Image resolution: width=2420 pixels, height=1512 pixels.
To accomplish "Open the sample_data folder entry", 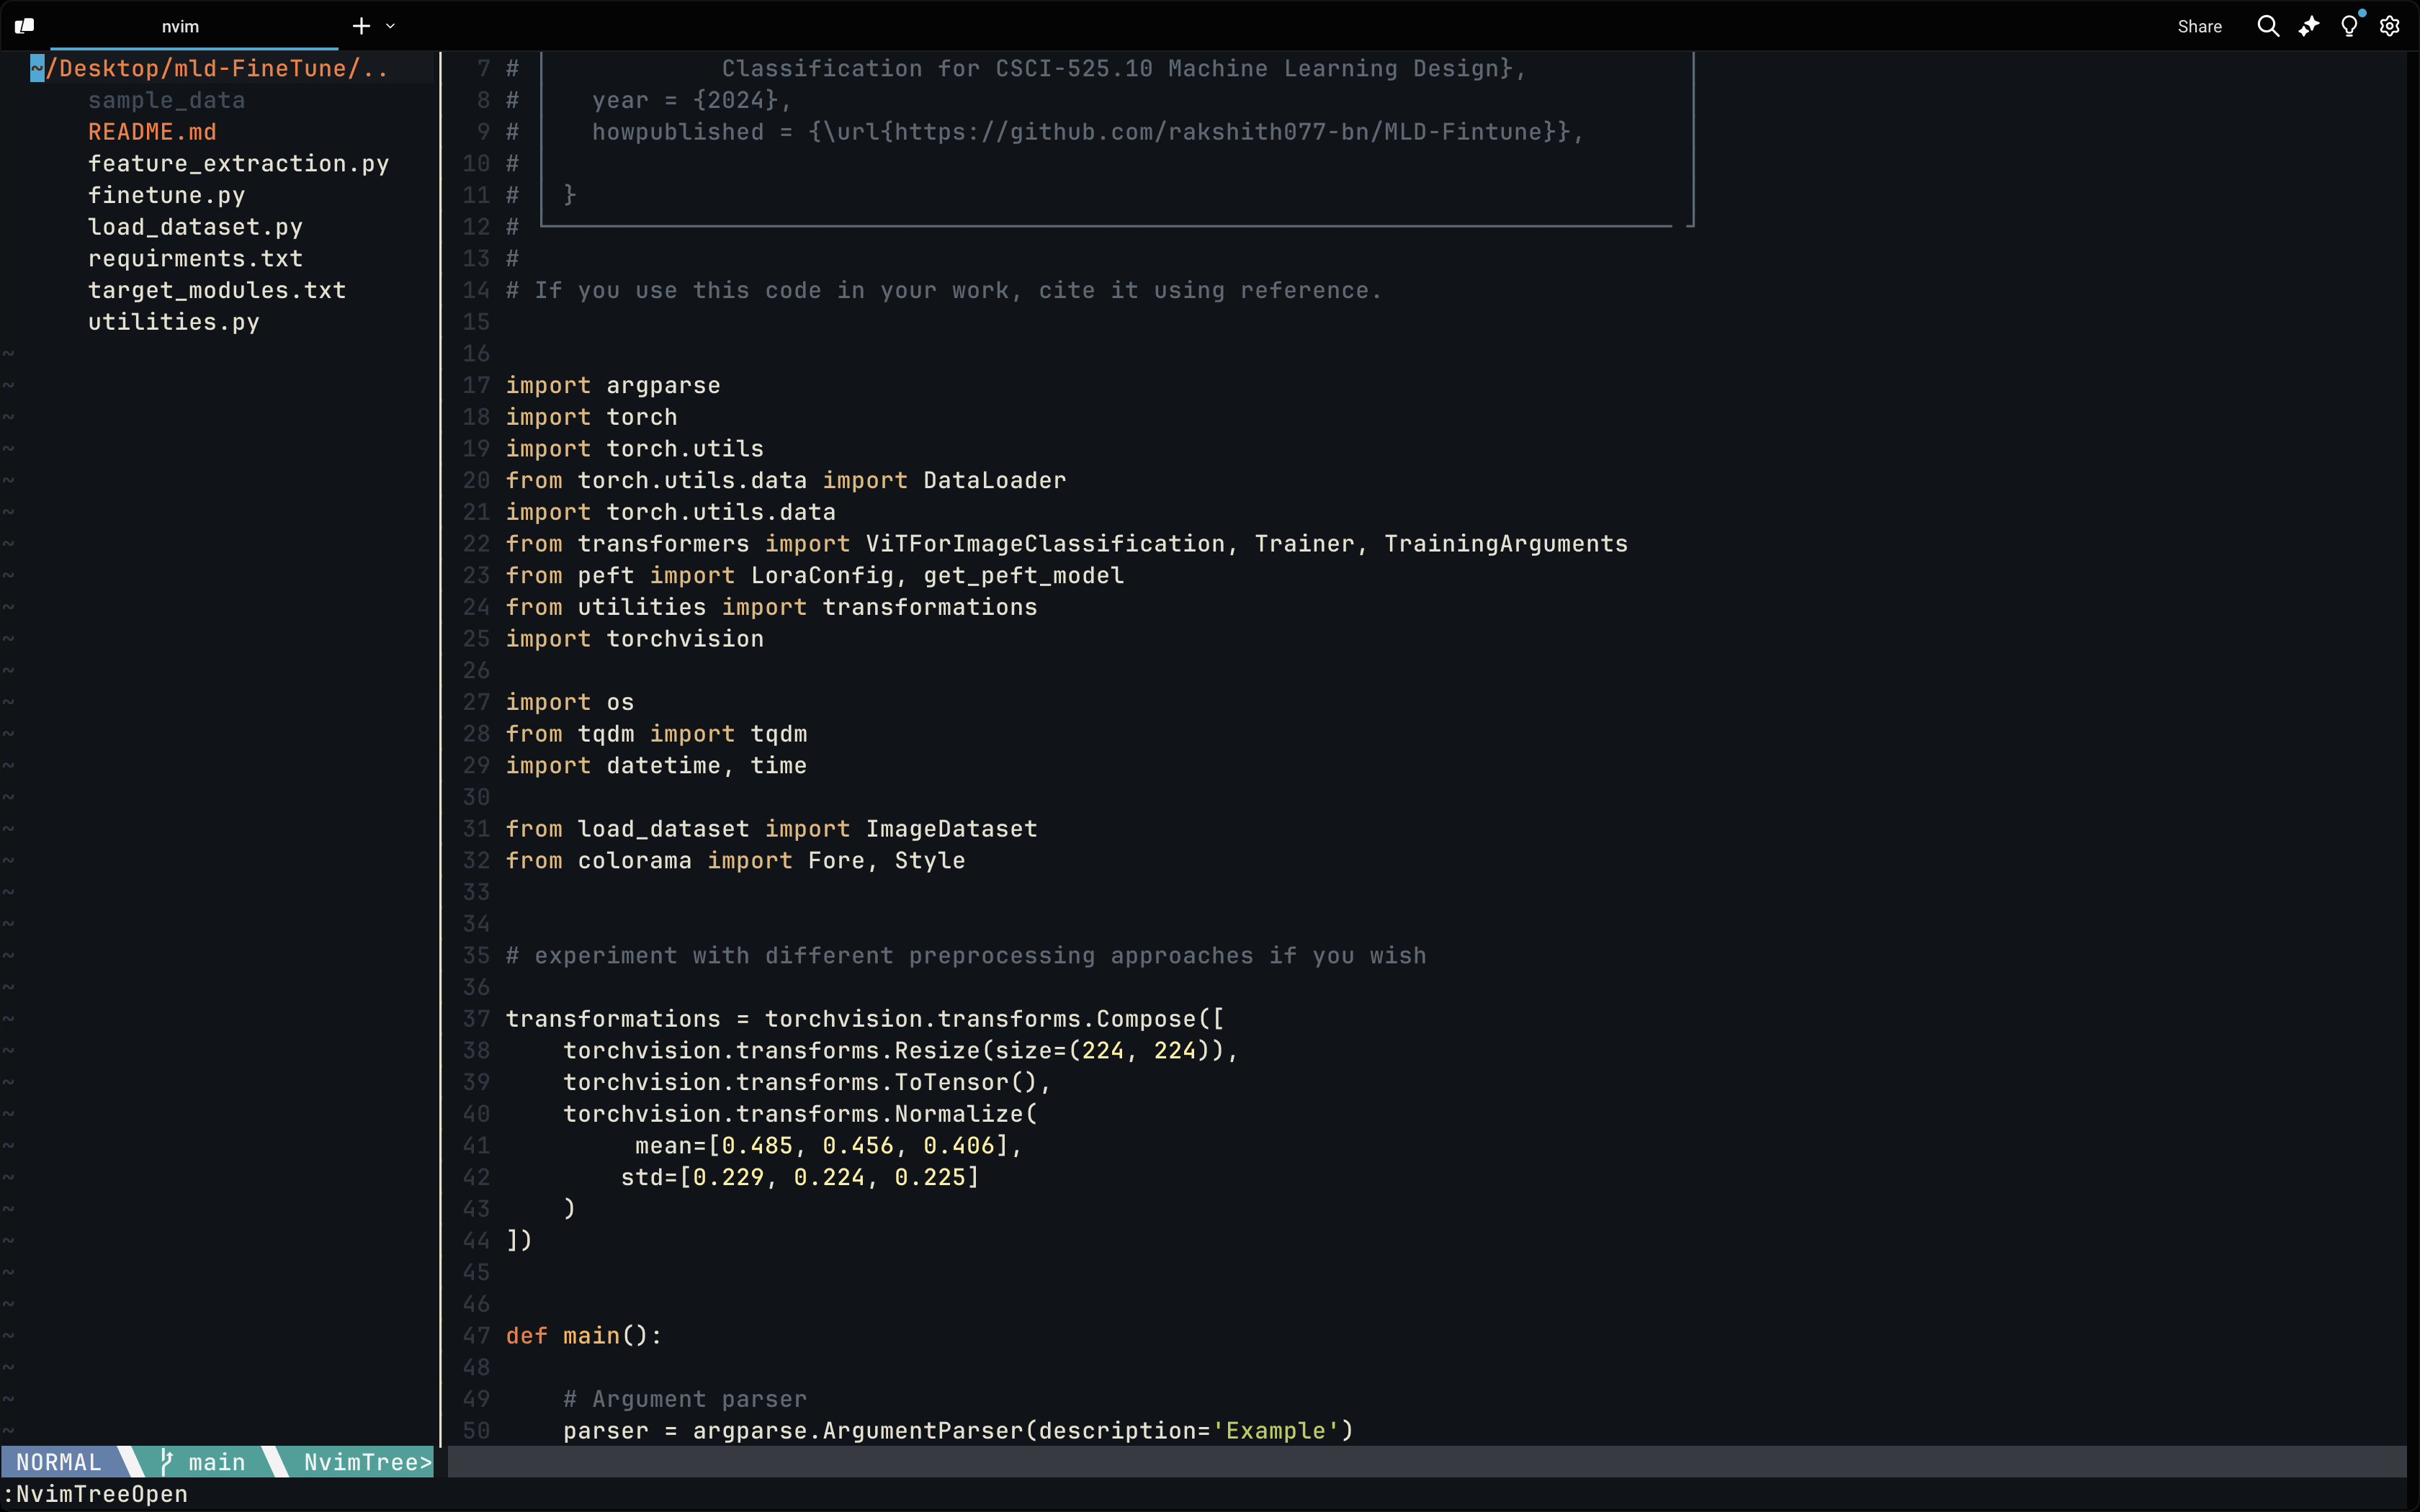I will coord(166,100).
